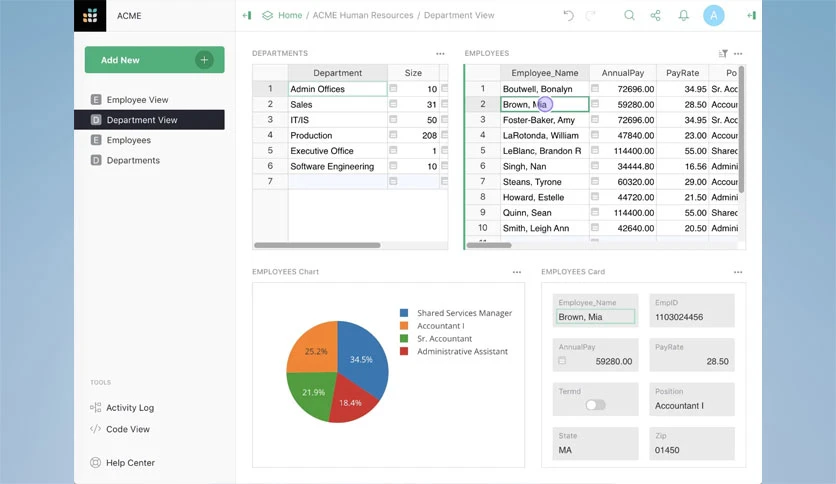Click the Foster-Baker, Amy cell
Image resolution: width=836 pixels, height=484 pixels.
point(544,120)
